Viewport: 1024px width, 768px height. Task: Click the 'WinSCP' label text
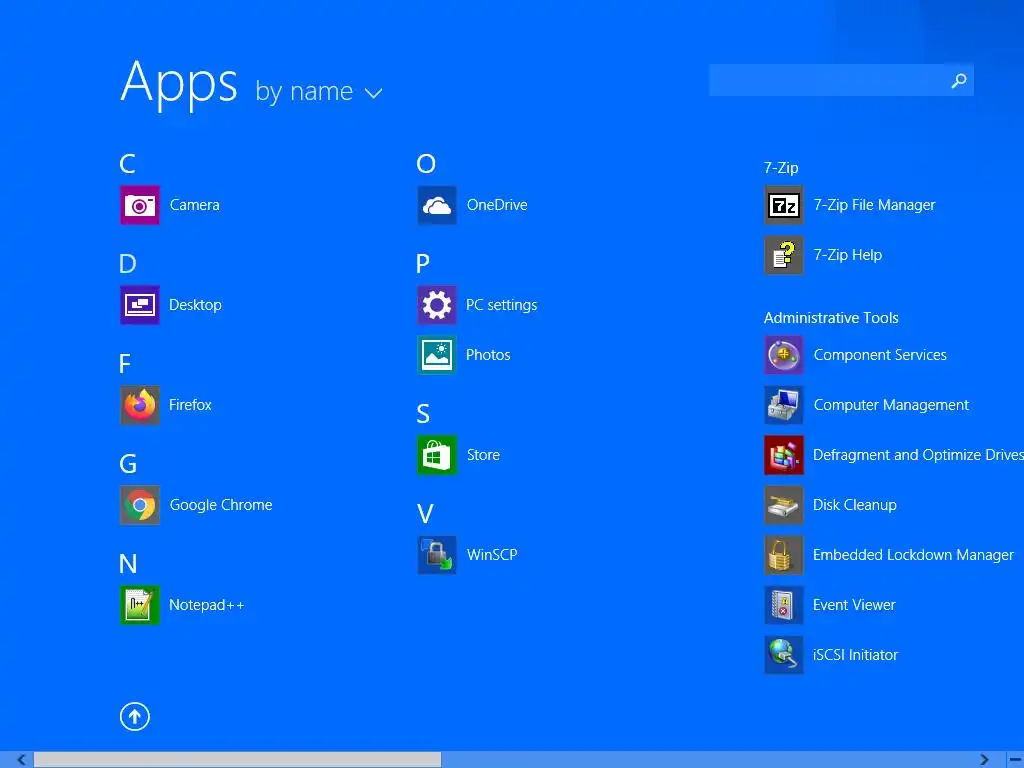pyautogui.click(x=492, y=554)
